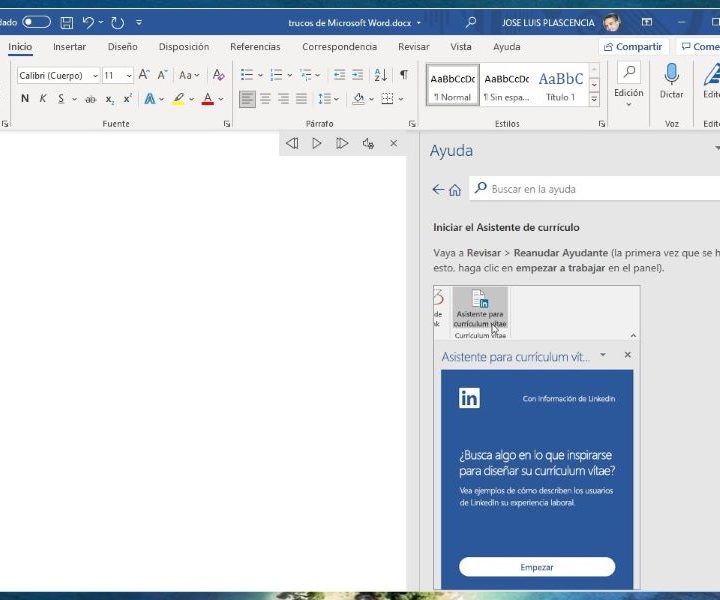The height and width of the screenshot is (600, 720).
Task: Start dictation with the Dictar microphone
Action: click(671, 81)
